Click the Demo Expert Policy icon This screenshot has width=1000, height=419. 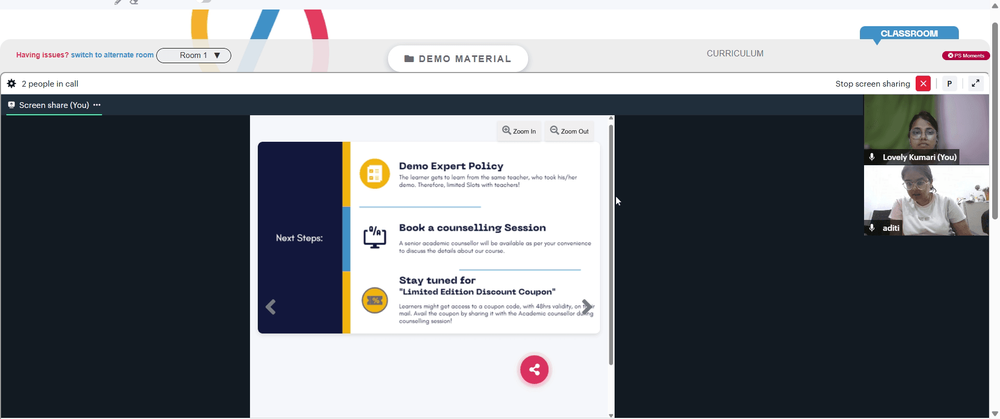click(374, 173)
